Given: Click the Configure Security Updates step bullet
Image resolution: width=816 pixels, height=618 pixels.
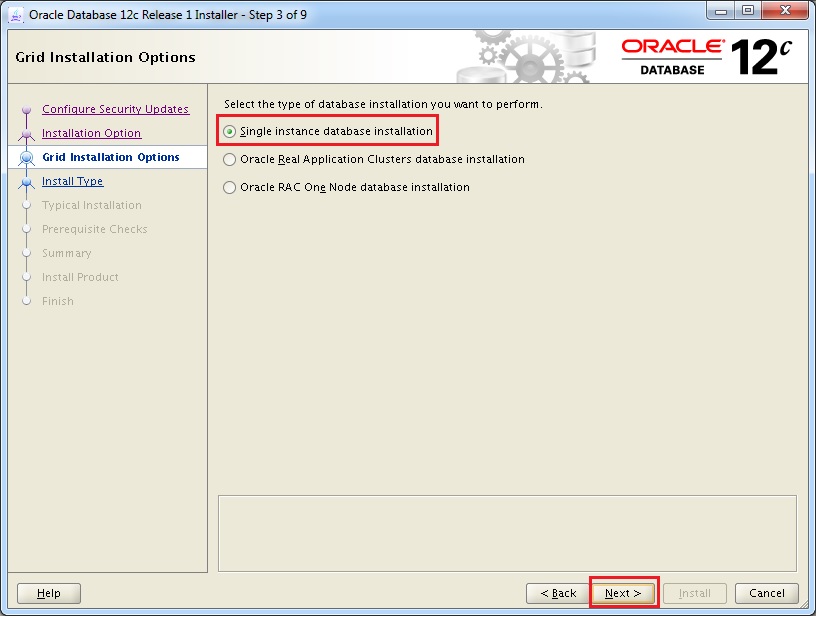Looking at the screenshot, I should [27, 110].
